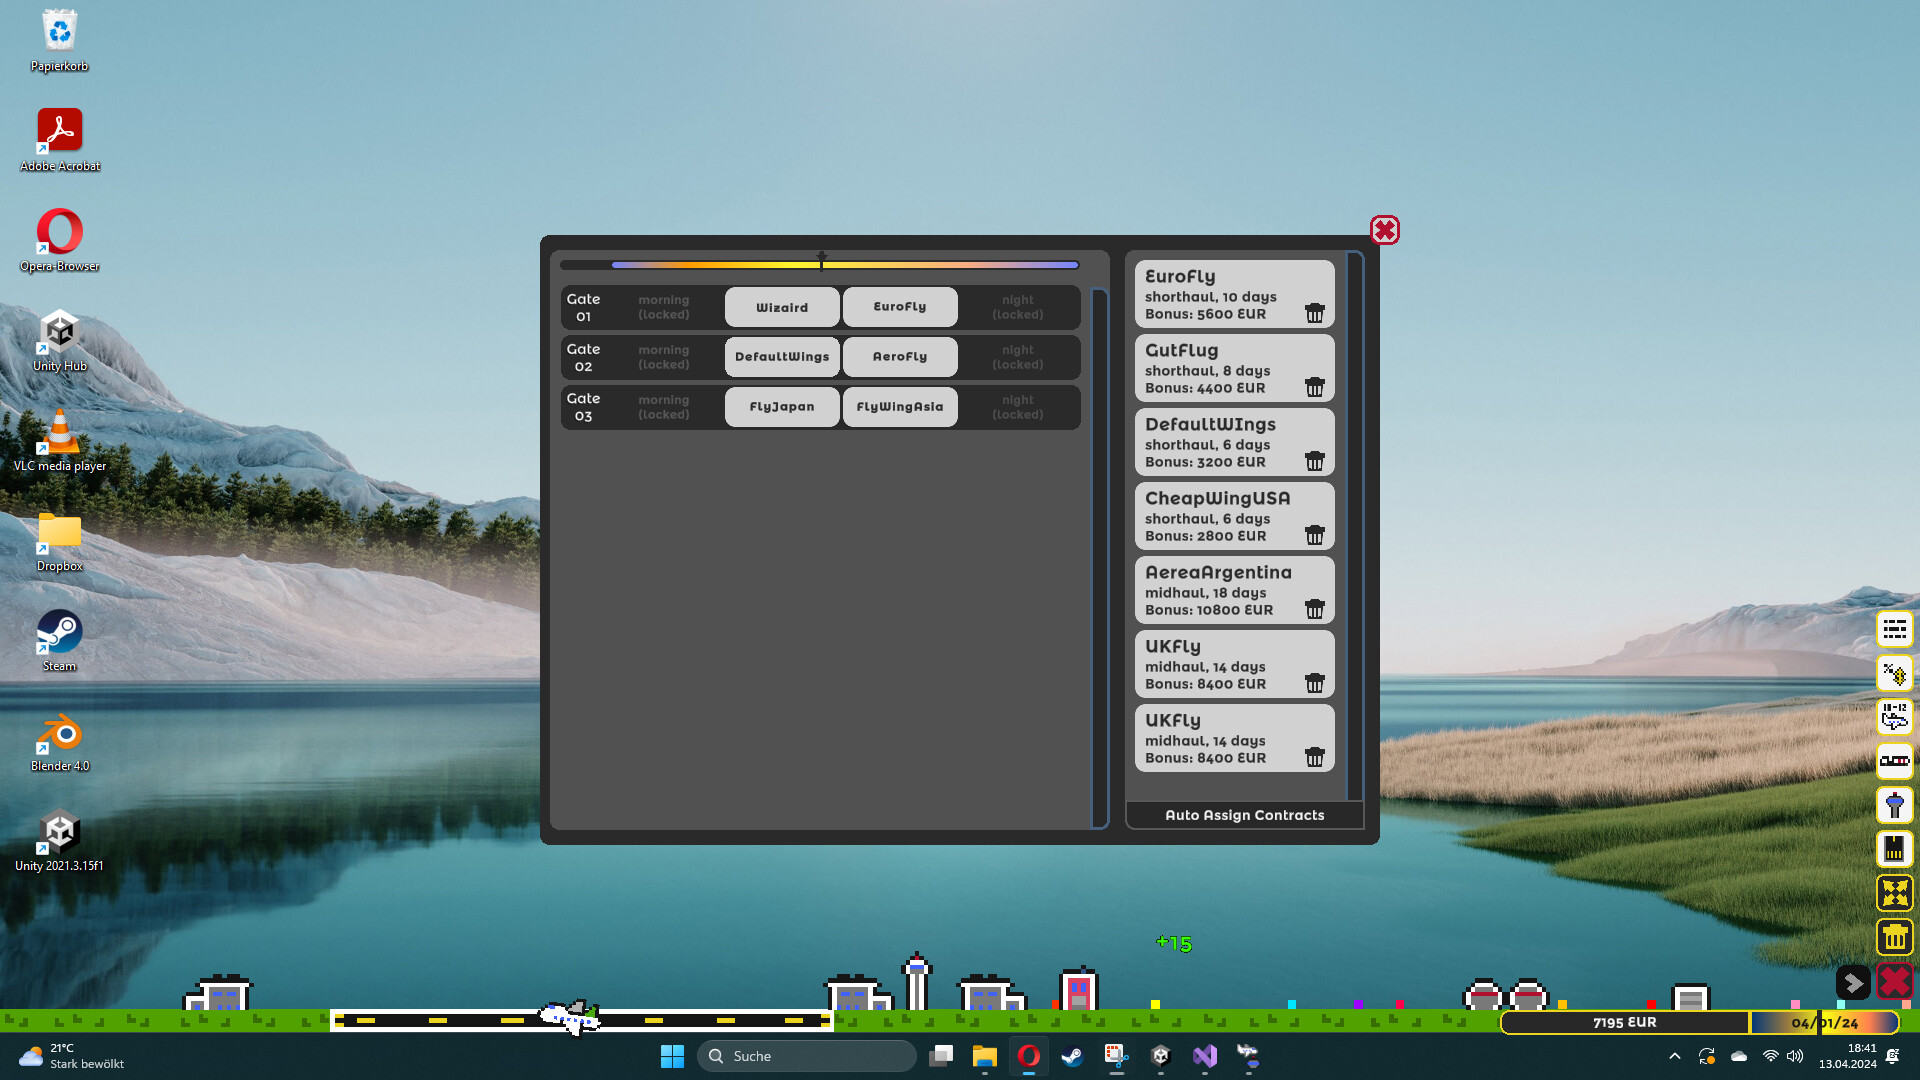Select the ticket icon in the right sidebar

[x=1895, y=849]
